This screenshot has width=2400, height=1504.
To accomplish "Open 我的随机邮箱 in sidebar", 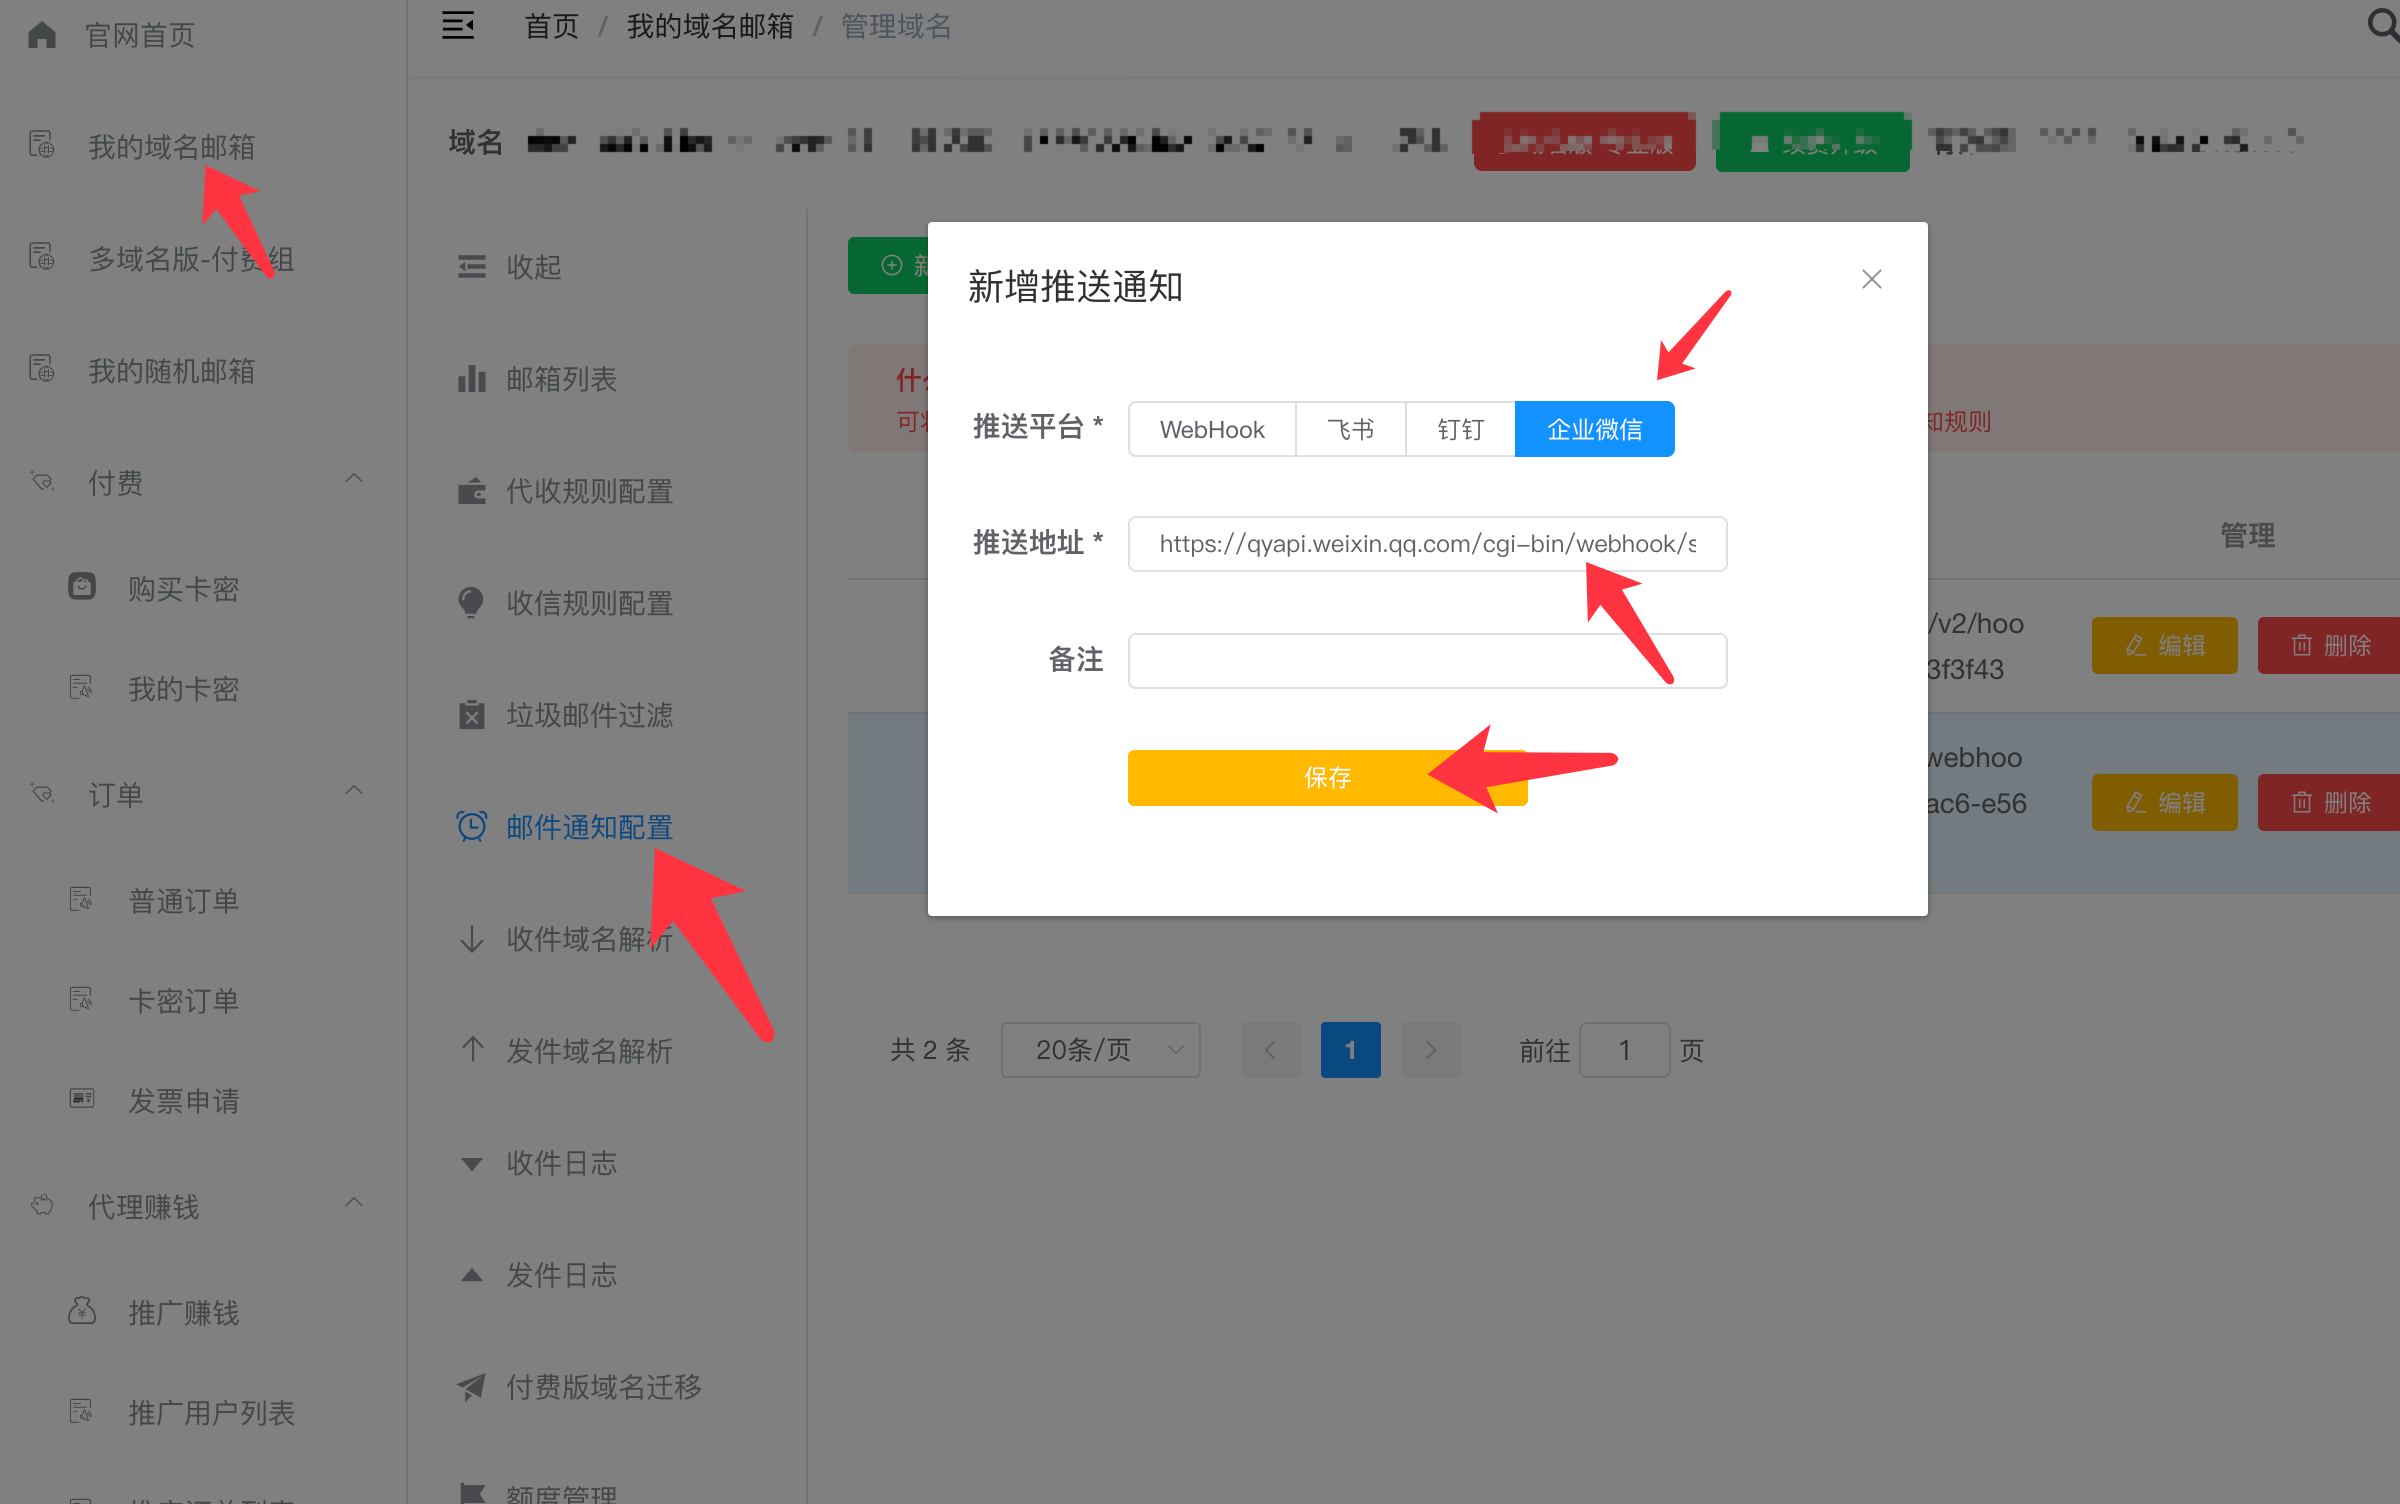I will click(172, 371).
